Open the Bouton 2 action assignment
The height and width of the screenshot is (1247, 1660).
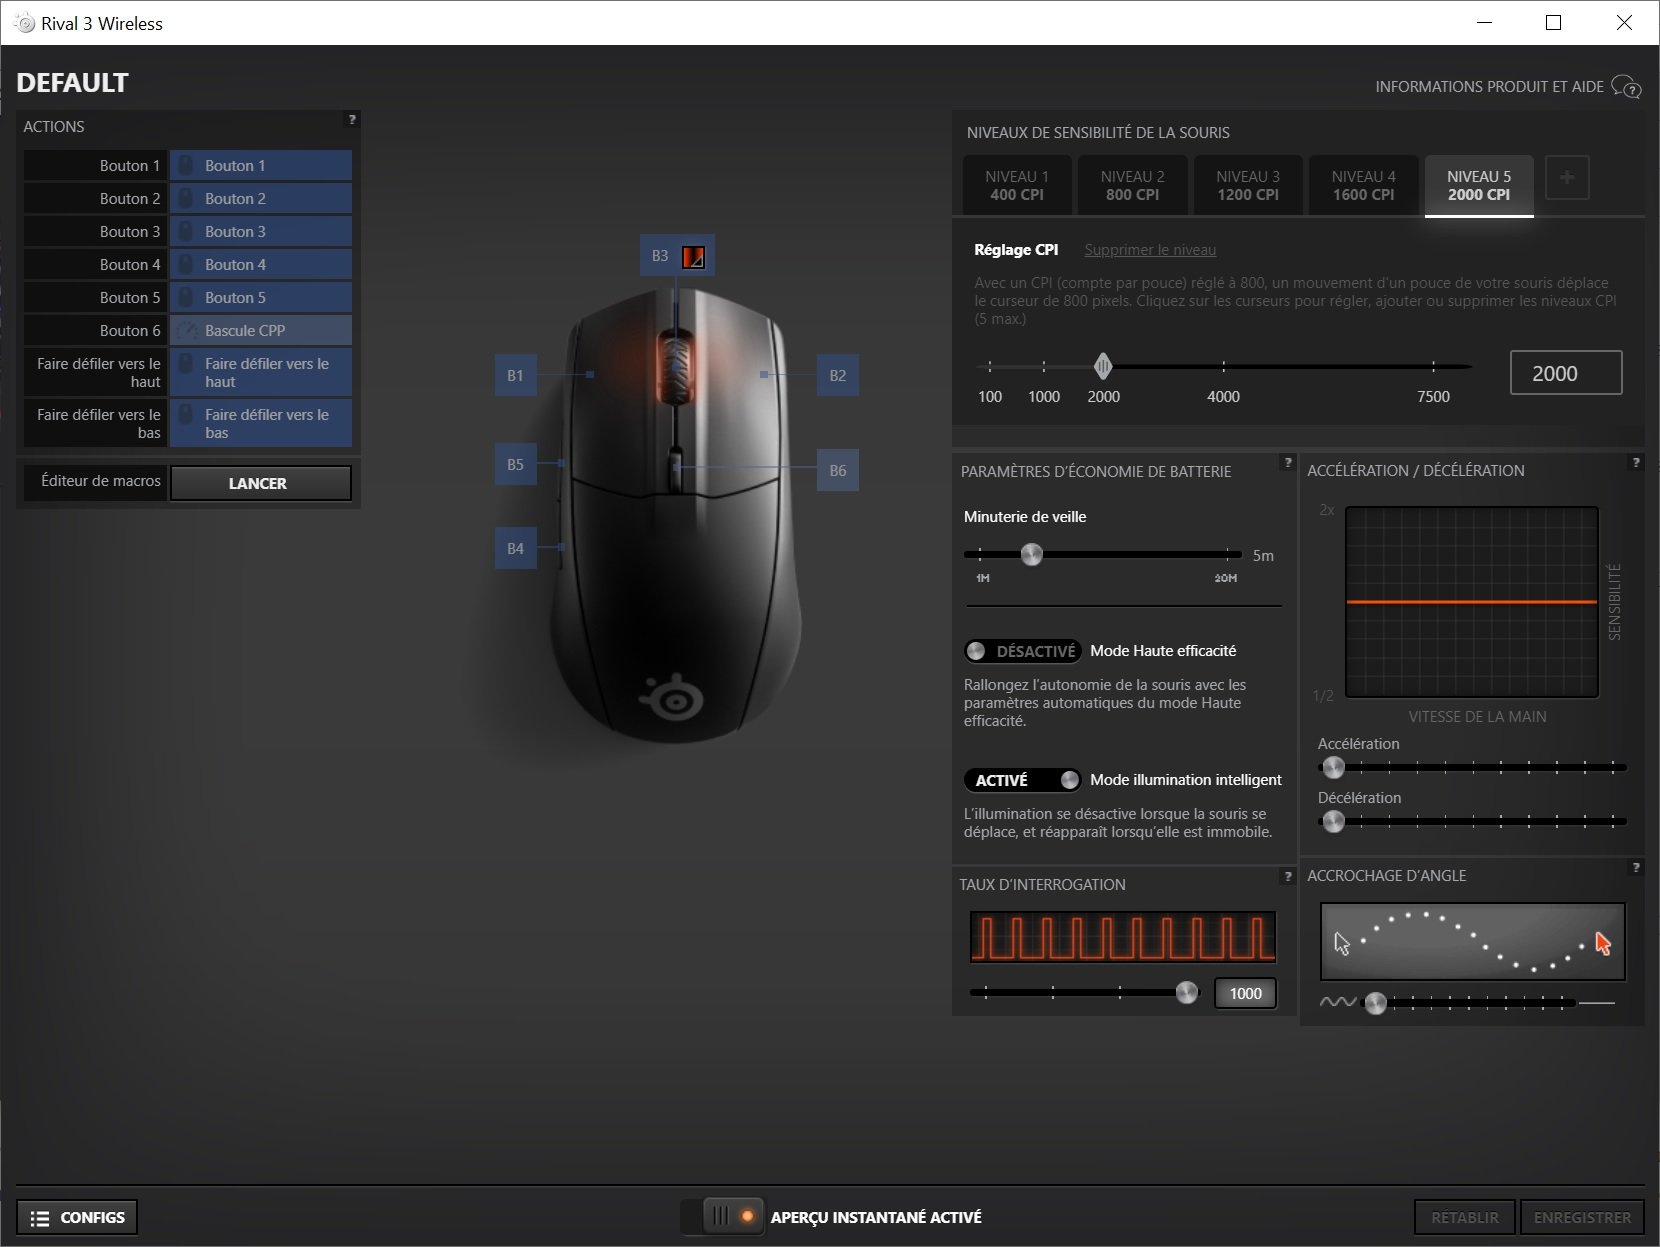pos(261,199)
